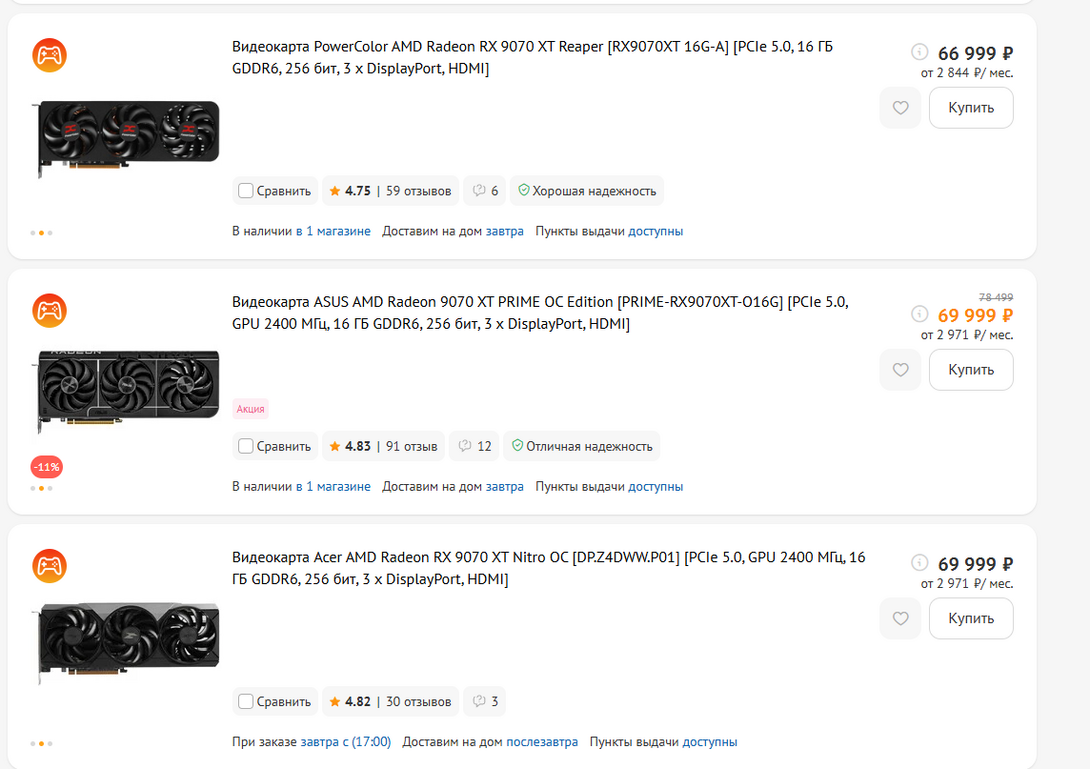Enable Сравнить for Acer Nitro OC card

[x=245, y=702]
